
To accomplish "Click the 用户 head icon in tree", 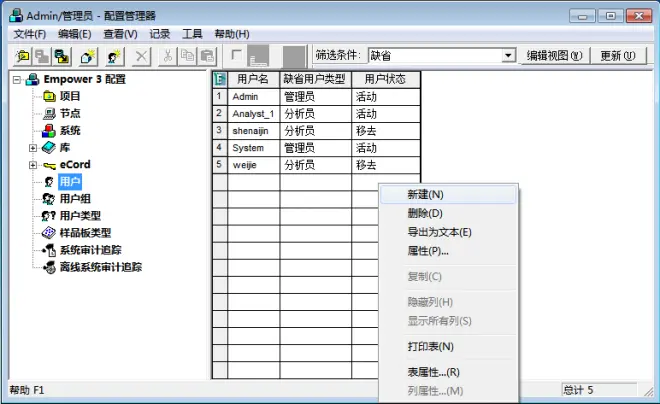I will [49, 182].
